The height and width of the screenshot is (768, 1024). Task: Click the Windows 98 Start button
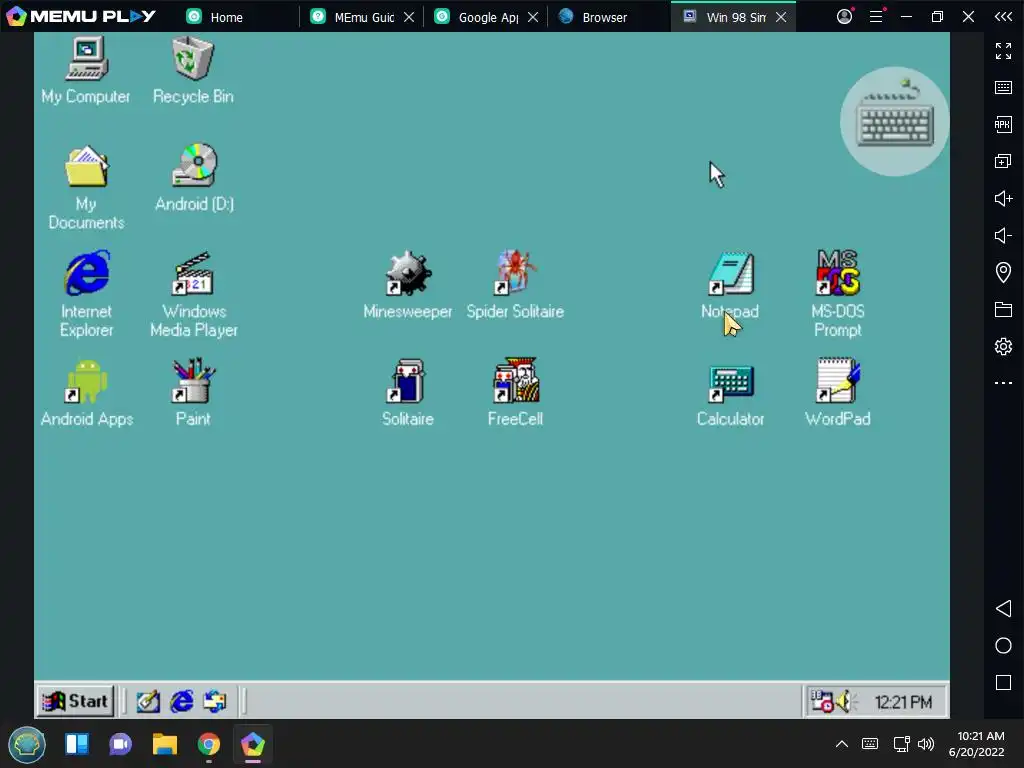click(75, 701)
